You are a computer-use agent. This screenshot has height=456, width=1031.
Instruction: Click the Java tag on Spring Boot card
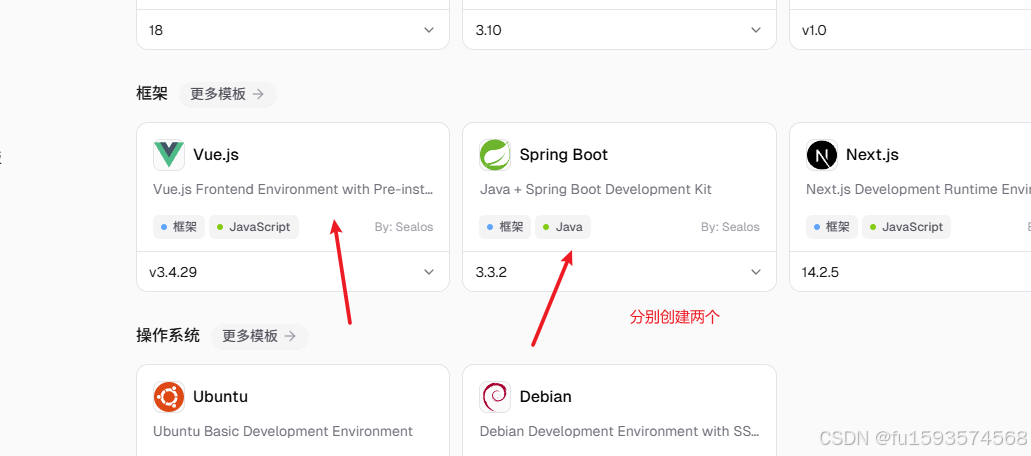coord(563,227)
